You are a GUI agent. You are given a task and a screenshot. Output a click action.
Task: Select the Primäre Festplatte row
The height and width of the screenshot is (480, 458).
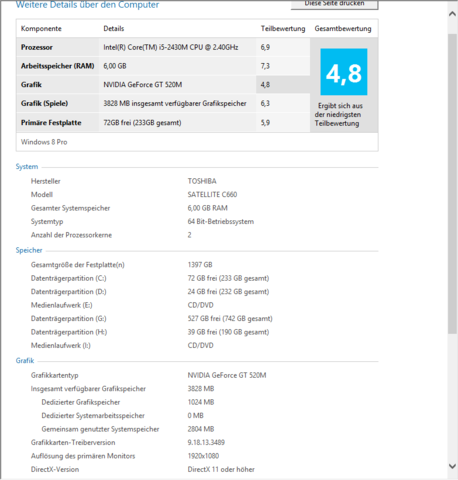point(163,123)
